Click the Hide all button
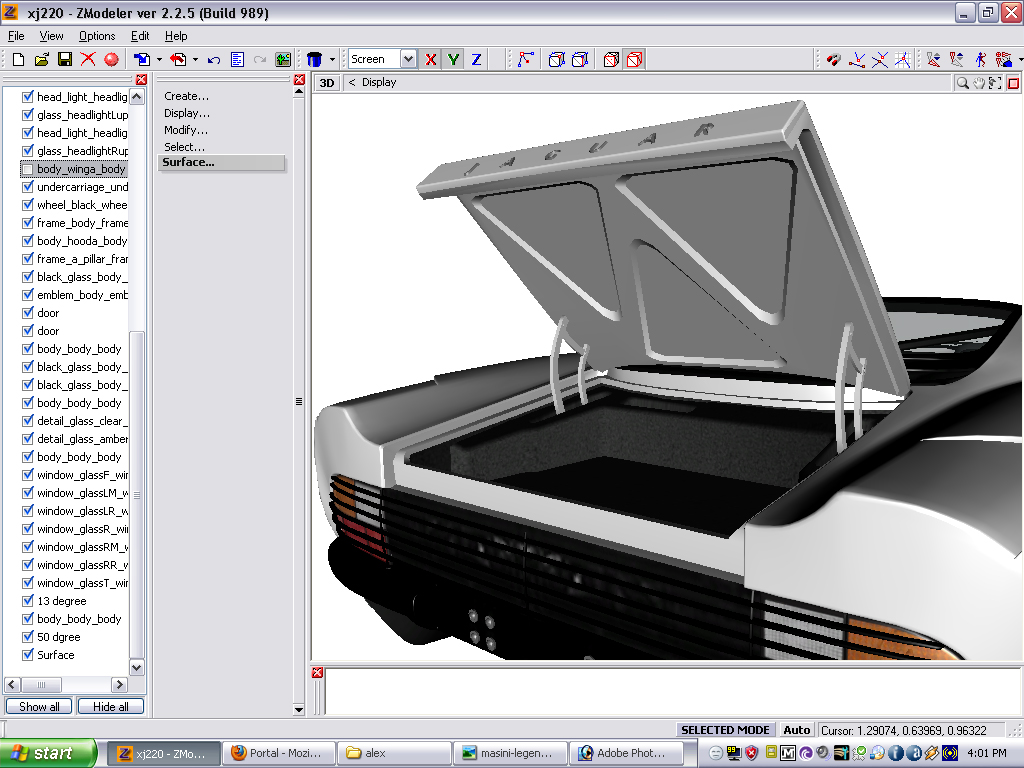 (110, 707)
